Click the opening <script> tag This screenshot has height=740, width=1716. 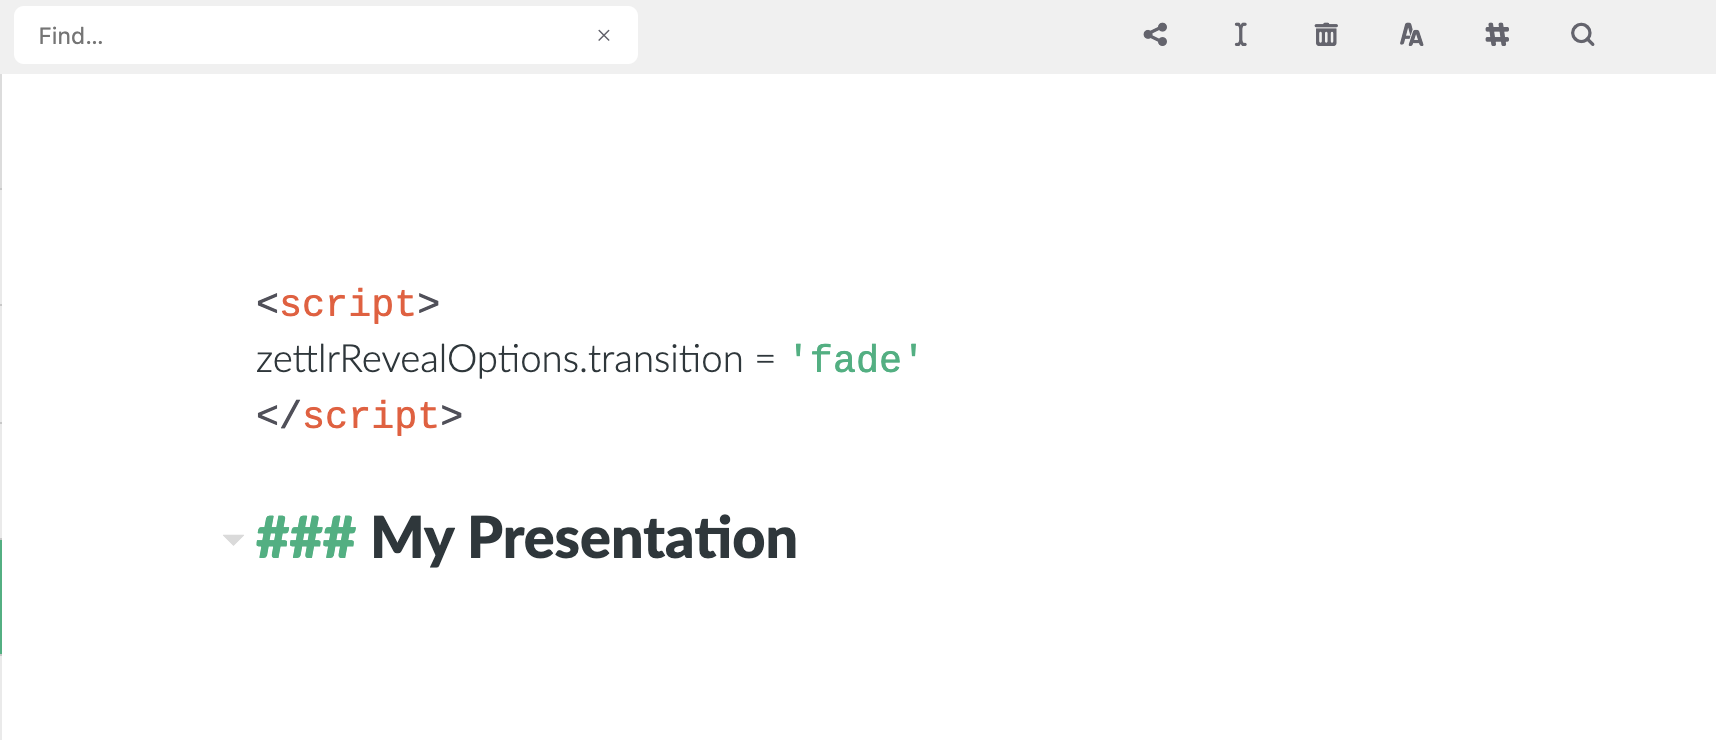(x=348, y=303)
